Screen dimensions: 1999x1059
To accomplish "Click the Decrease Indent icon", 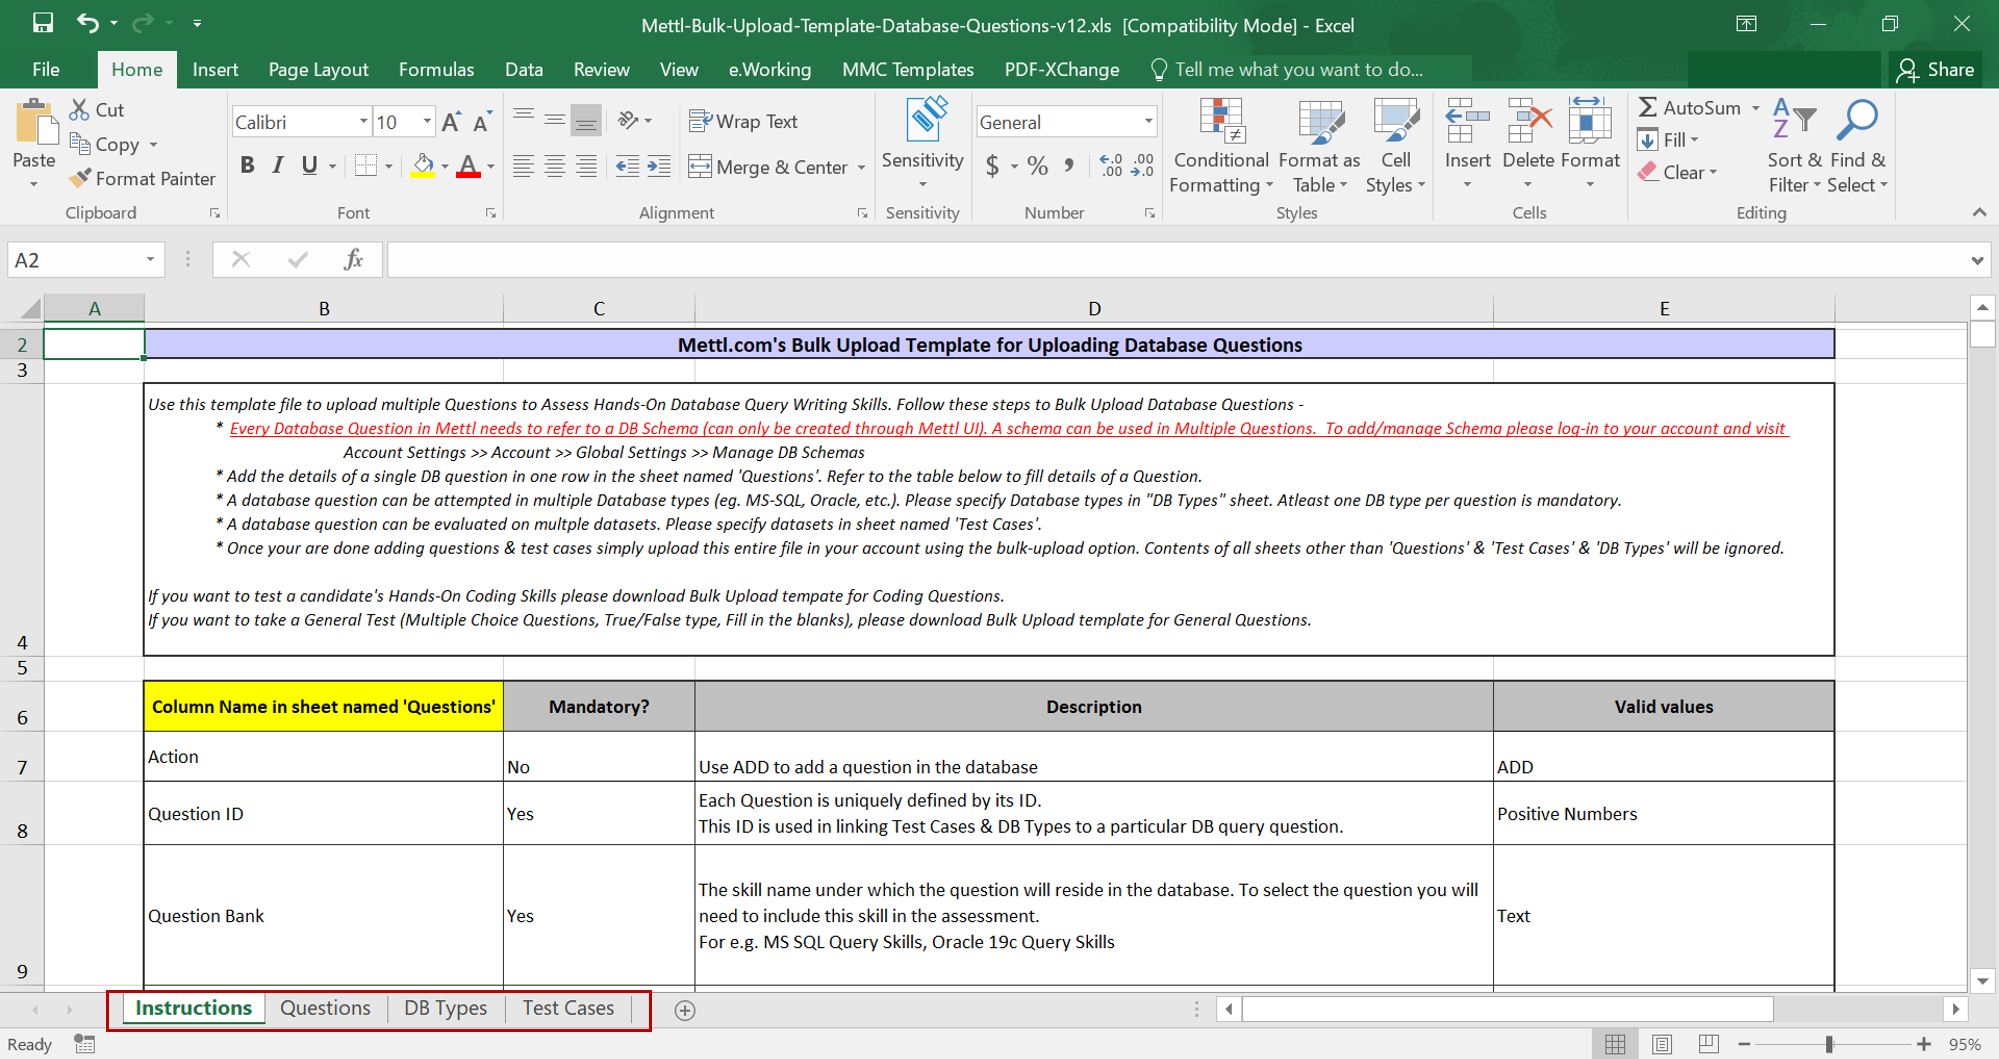I will click(627, 167).
